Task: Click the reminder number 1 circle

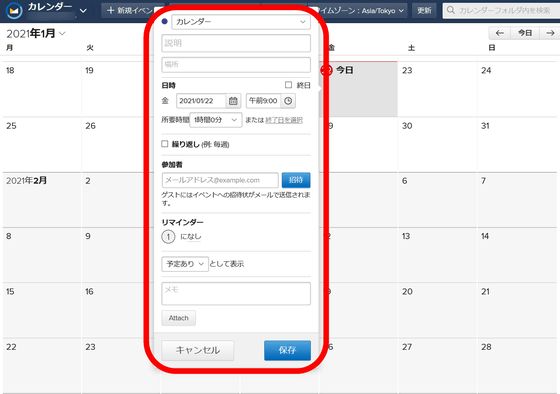Action: coord(168,236)
